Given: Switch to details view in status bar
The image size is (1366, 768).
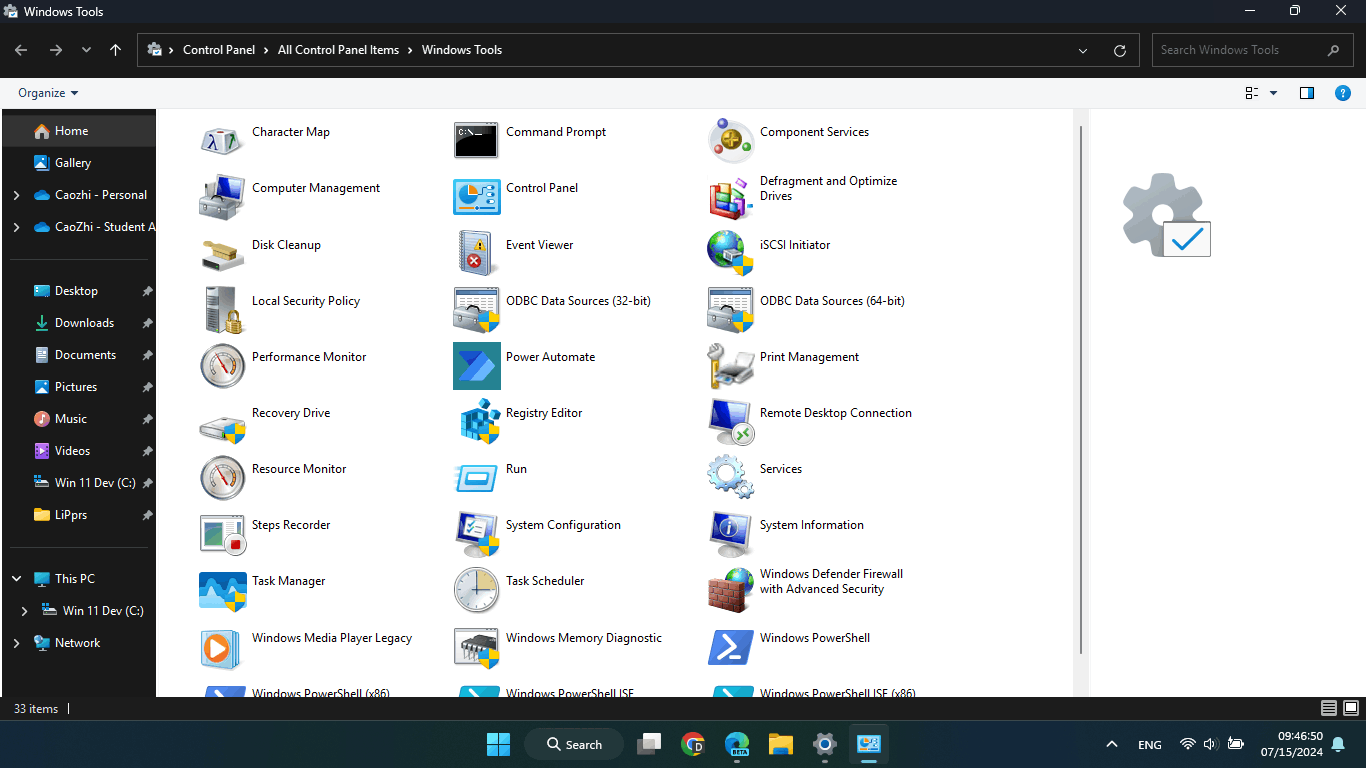Looking at the screenshot, I should click(1329, 708).
